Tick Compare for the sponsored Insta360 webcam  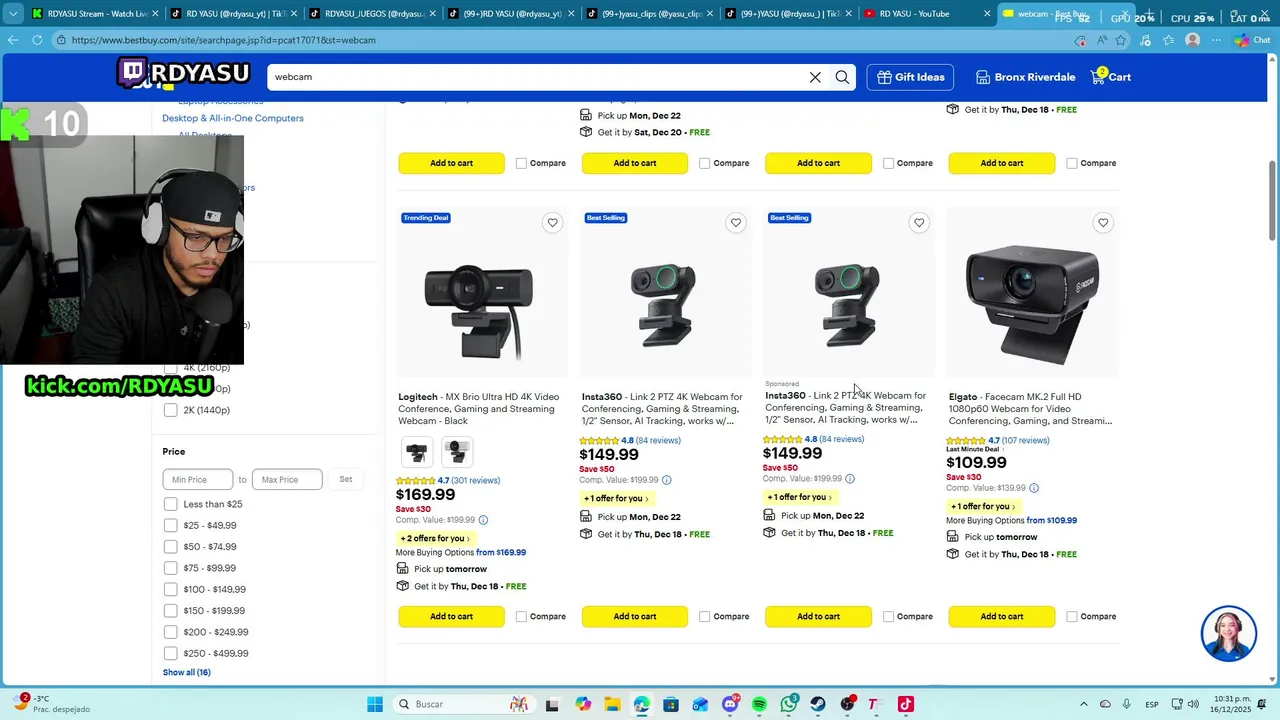[888, 616]
